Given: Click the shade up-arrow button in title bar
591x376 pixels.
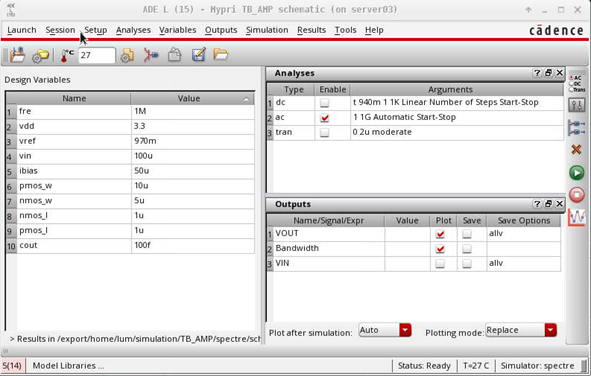Looking at the screenshot, I should click(x=528, y=10).
